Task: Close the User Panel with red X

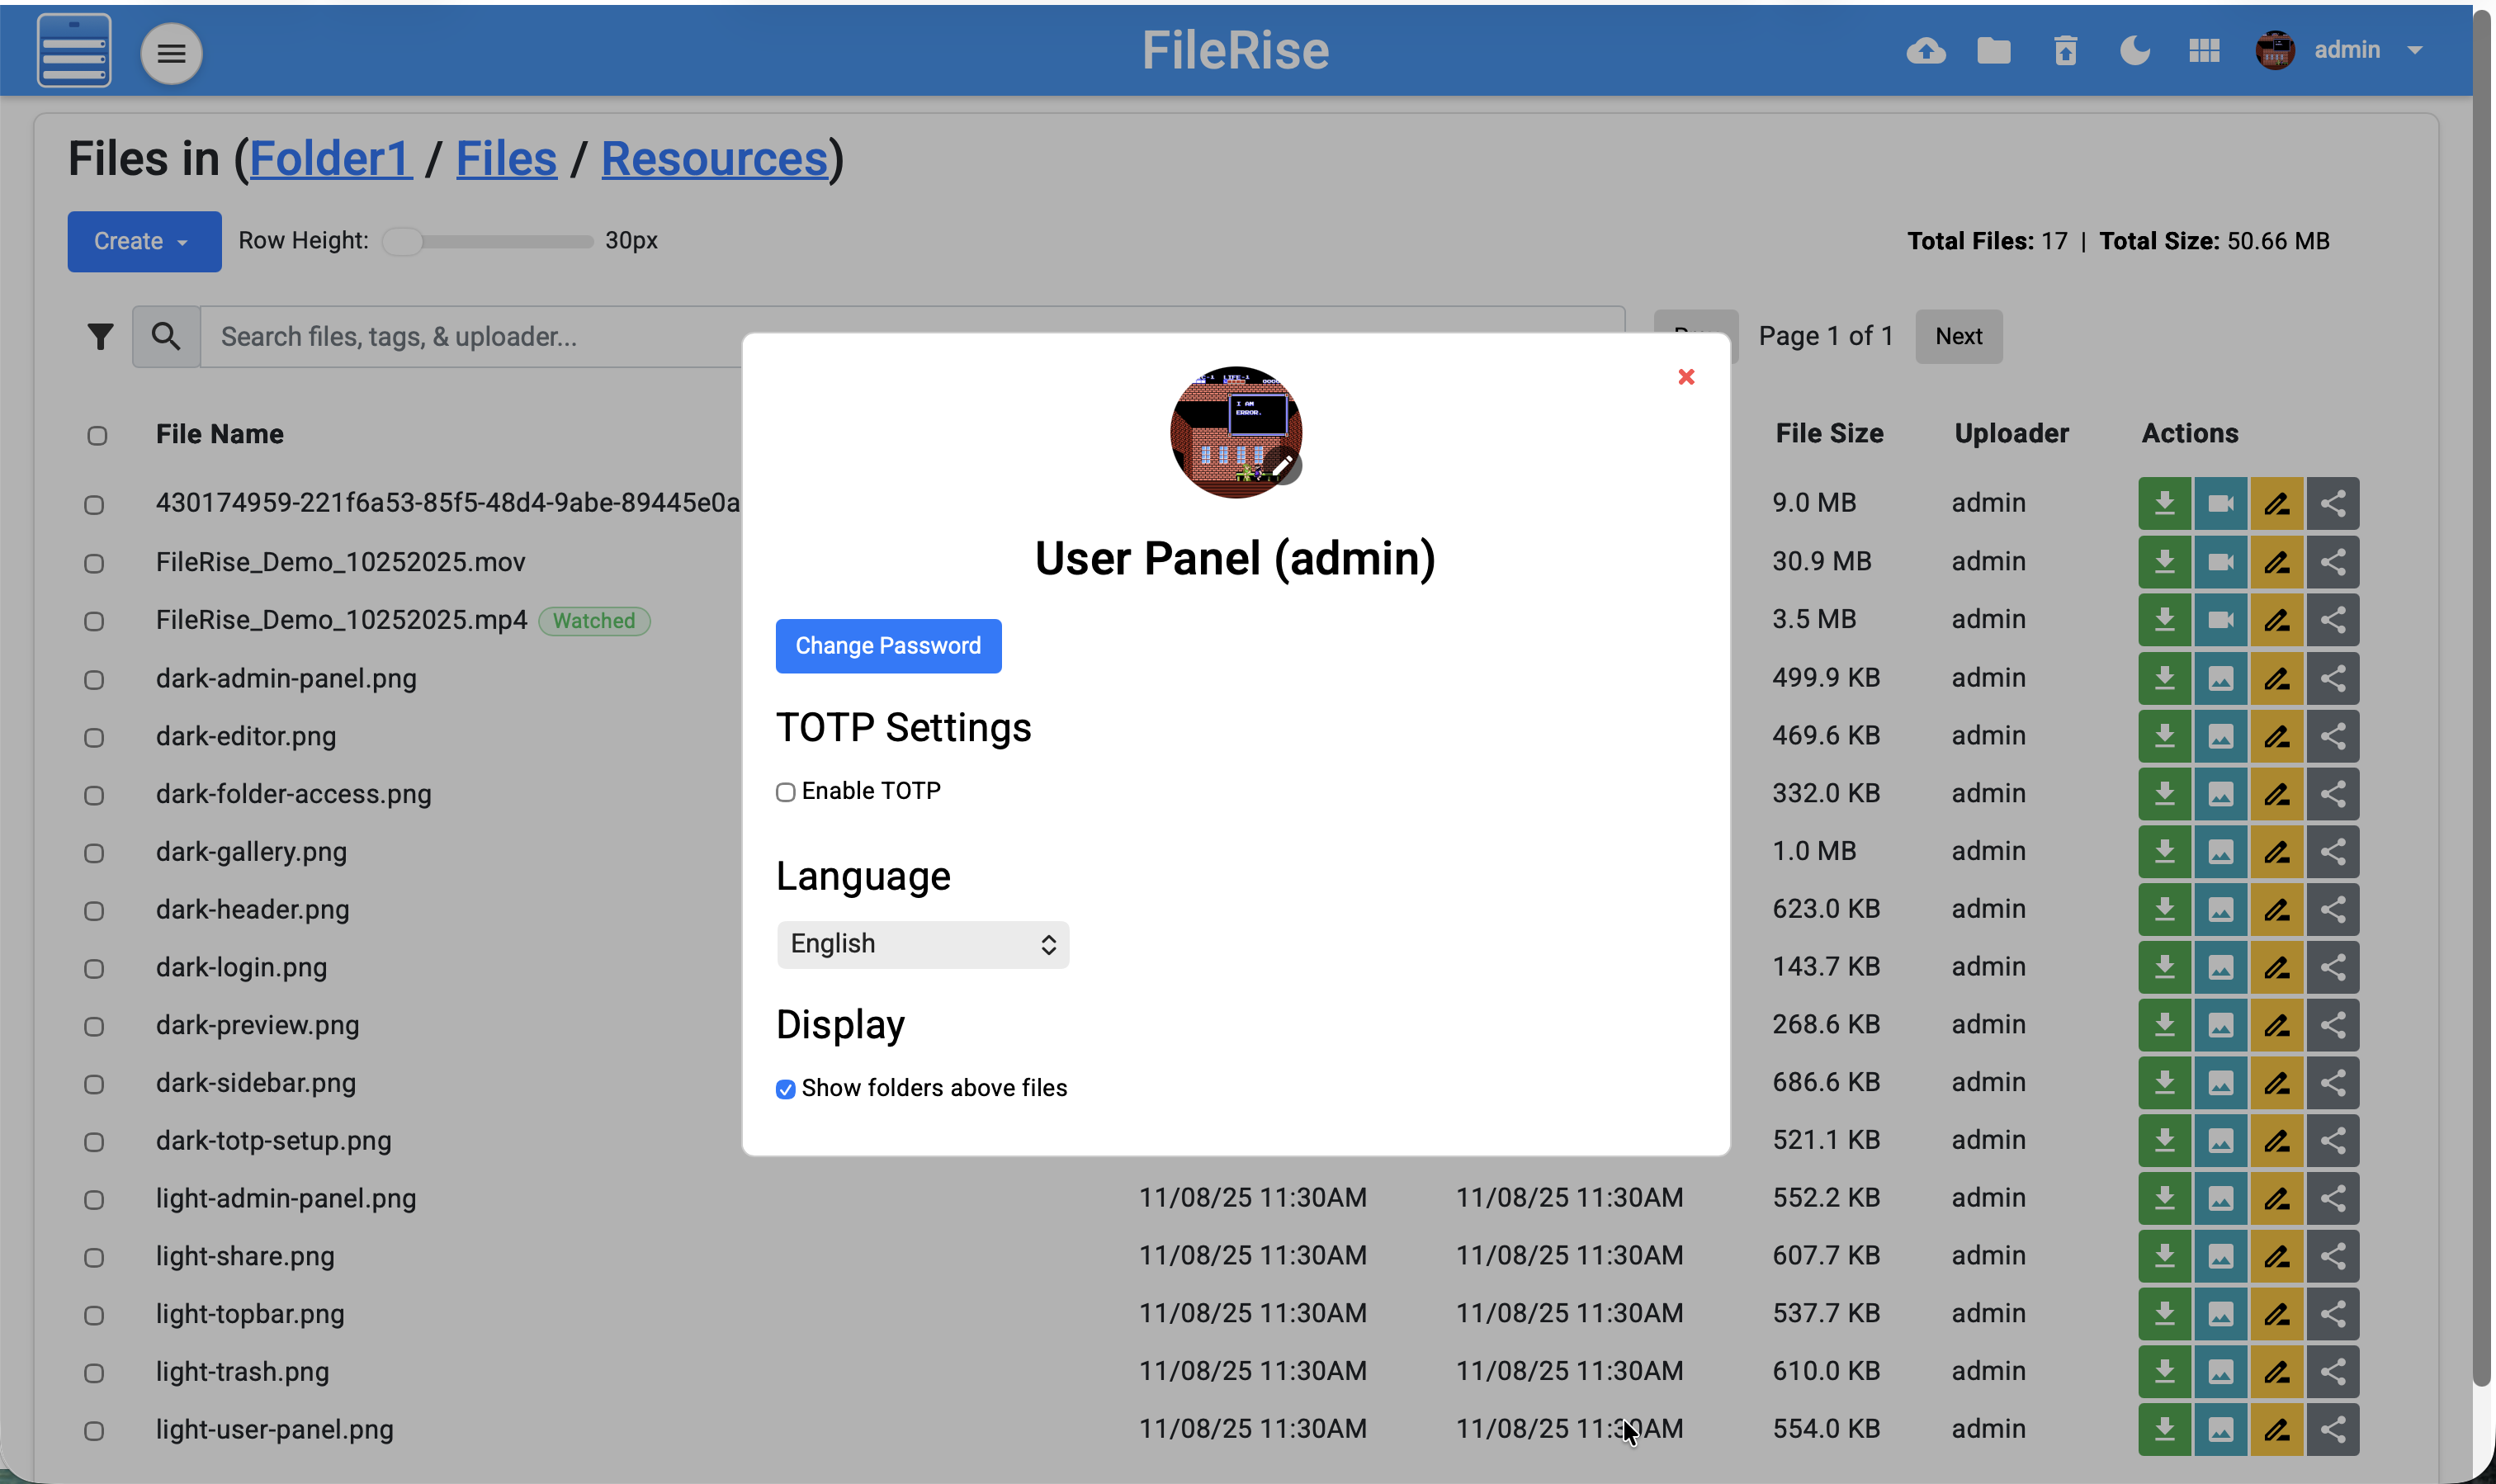Action: [1686, 377]
